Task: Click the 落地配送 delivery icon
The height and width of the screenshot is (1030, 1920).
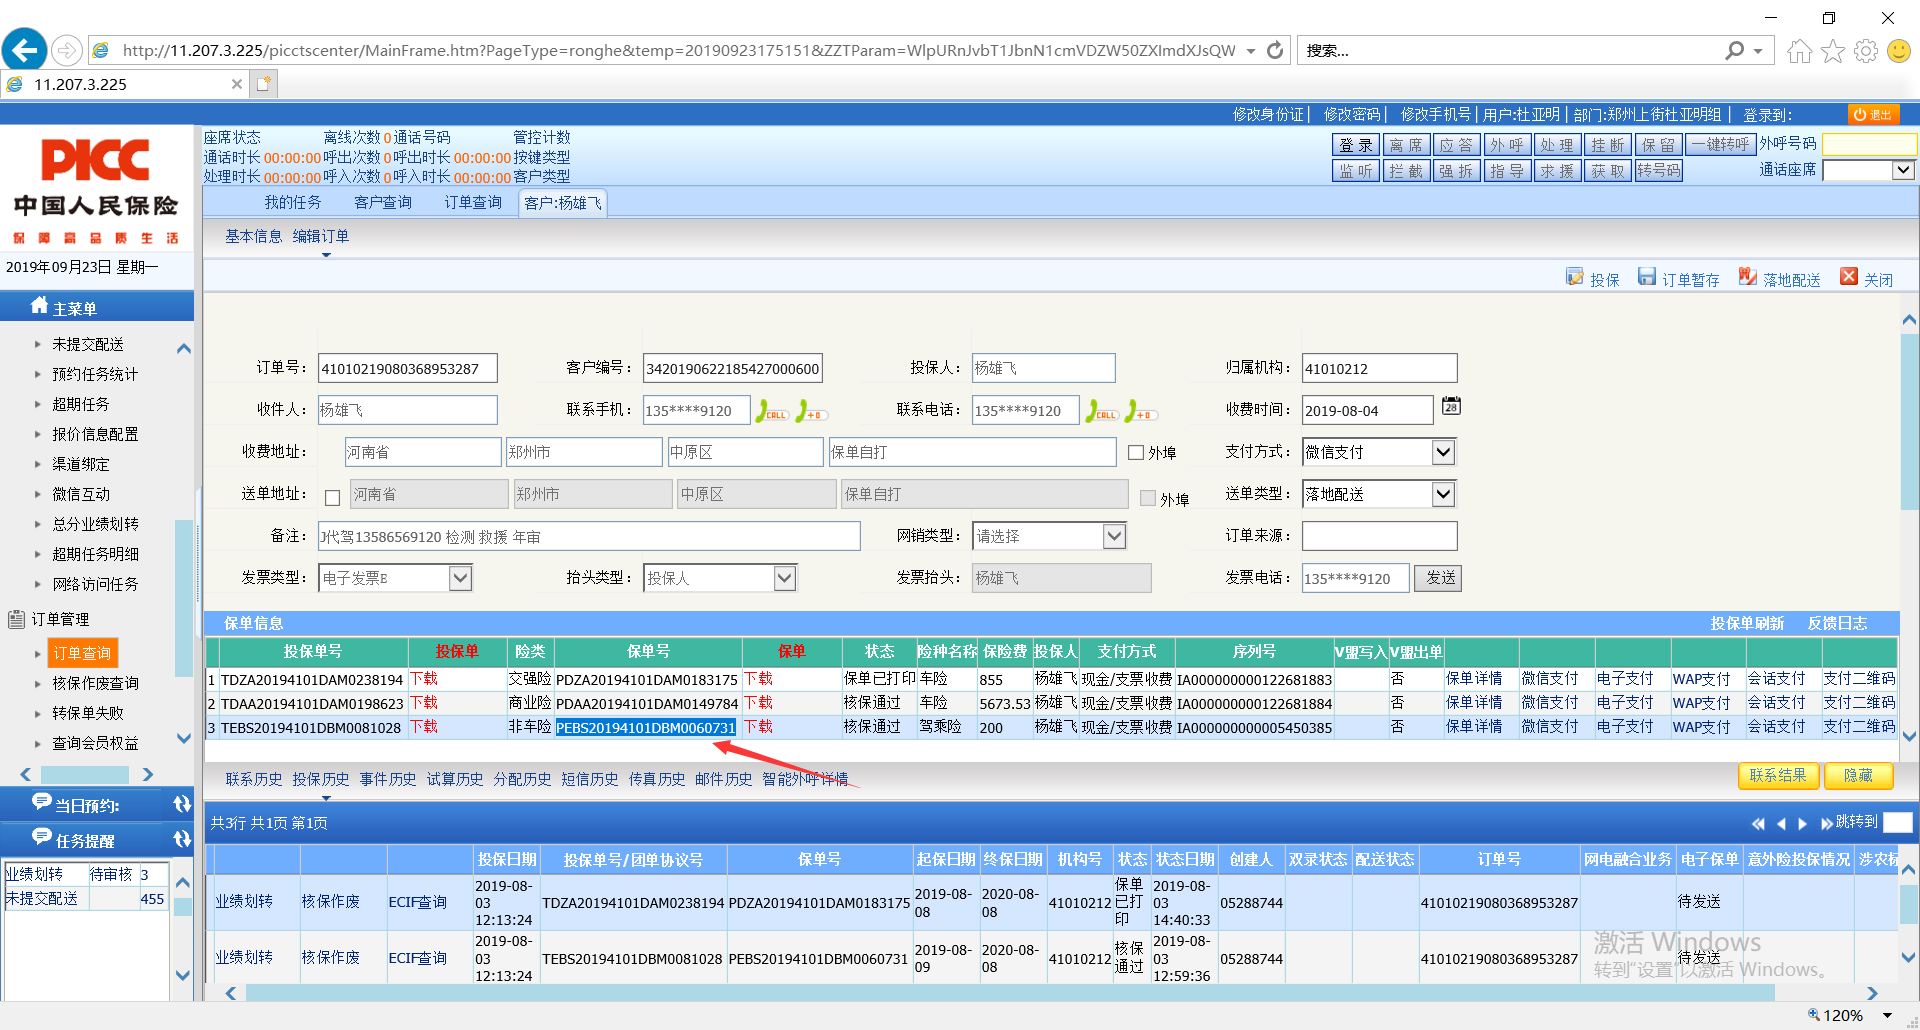Action: click(x=1747, y=277)
